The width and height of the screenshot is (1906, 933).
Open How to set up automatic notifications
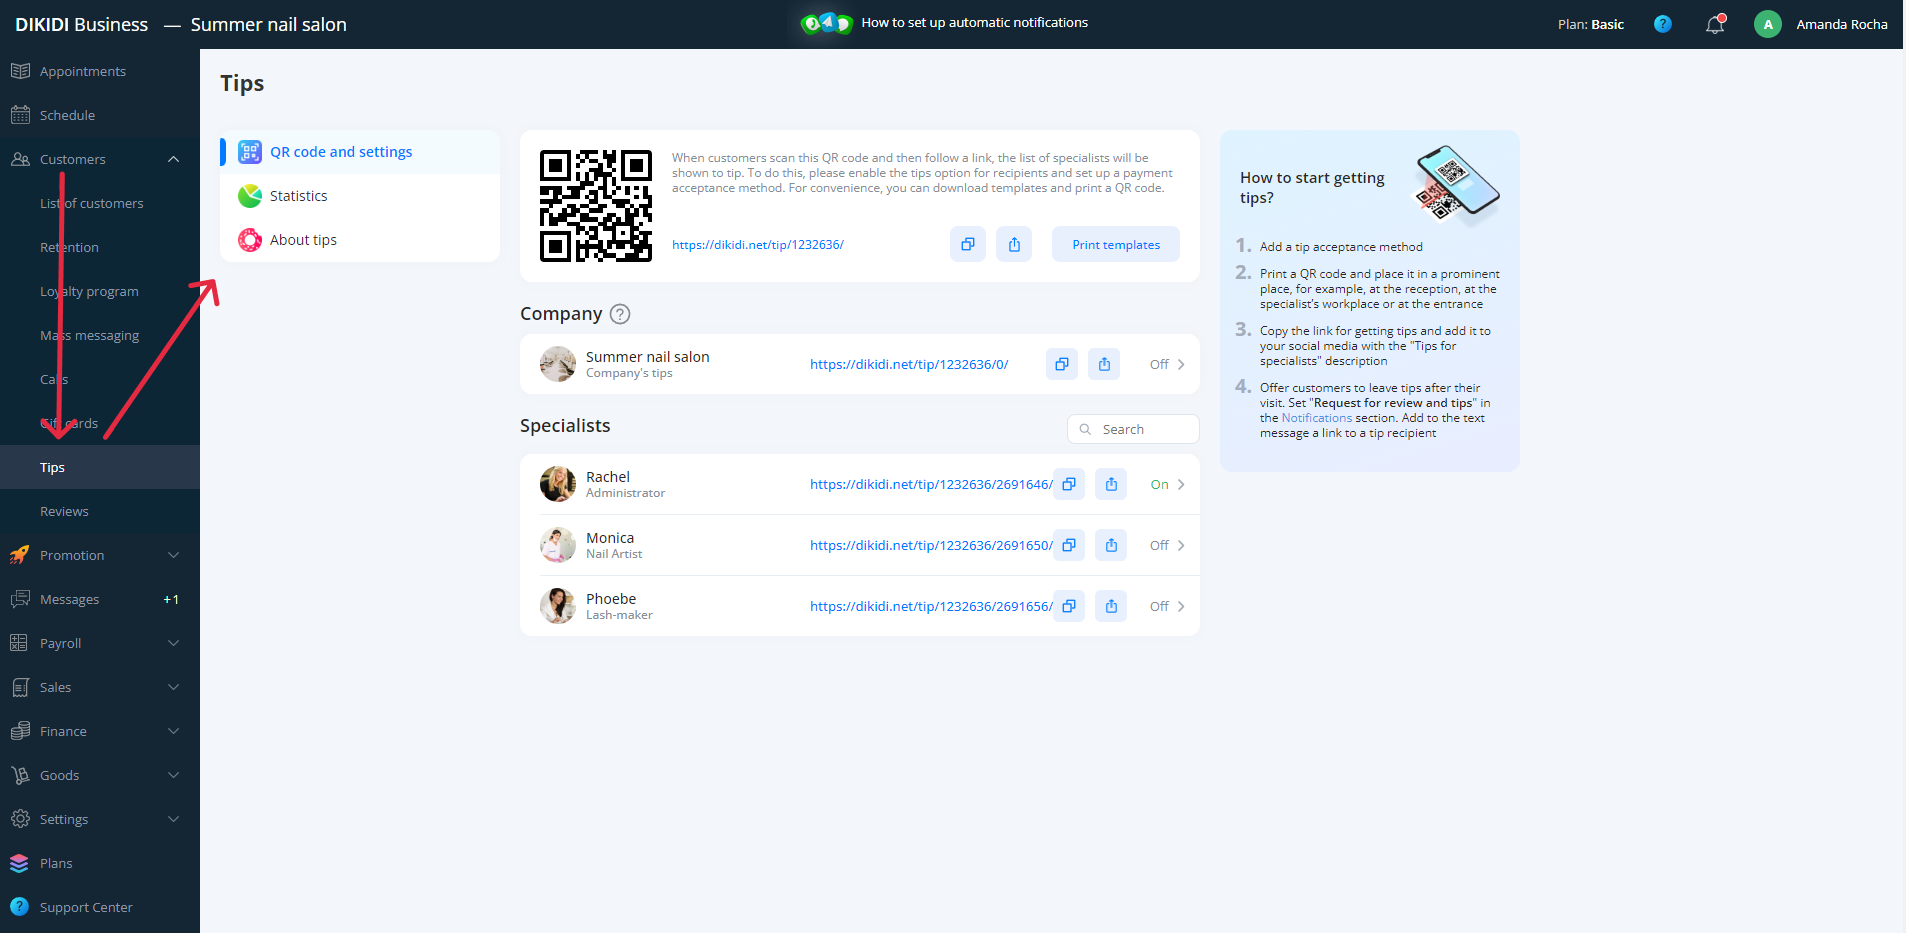coord(974,22)
